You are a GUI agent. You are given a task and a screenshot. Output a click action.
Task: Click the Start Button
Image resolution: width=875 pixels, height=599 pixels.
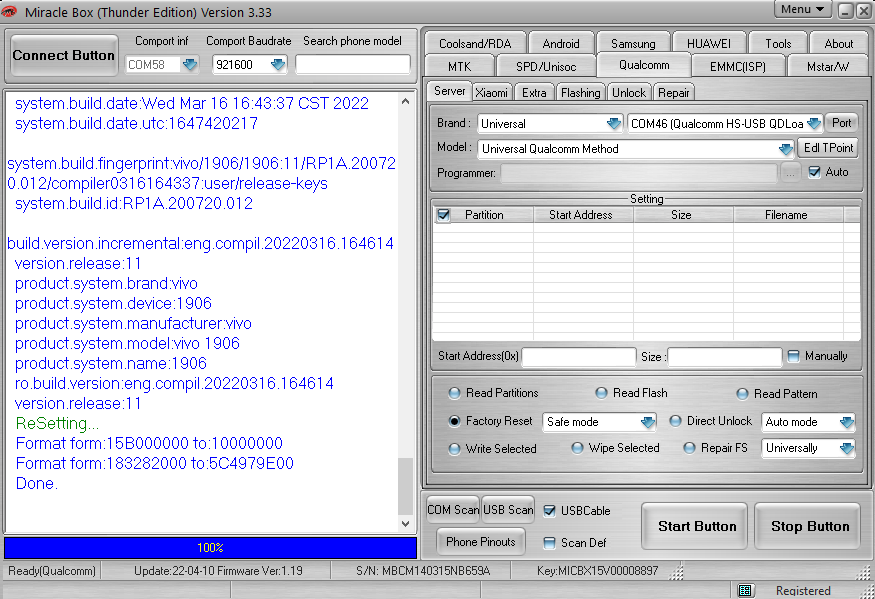(696, 526)
